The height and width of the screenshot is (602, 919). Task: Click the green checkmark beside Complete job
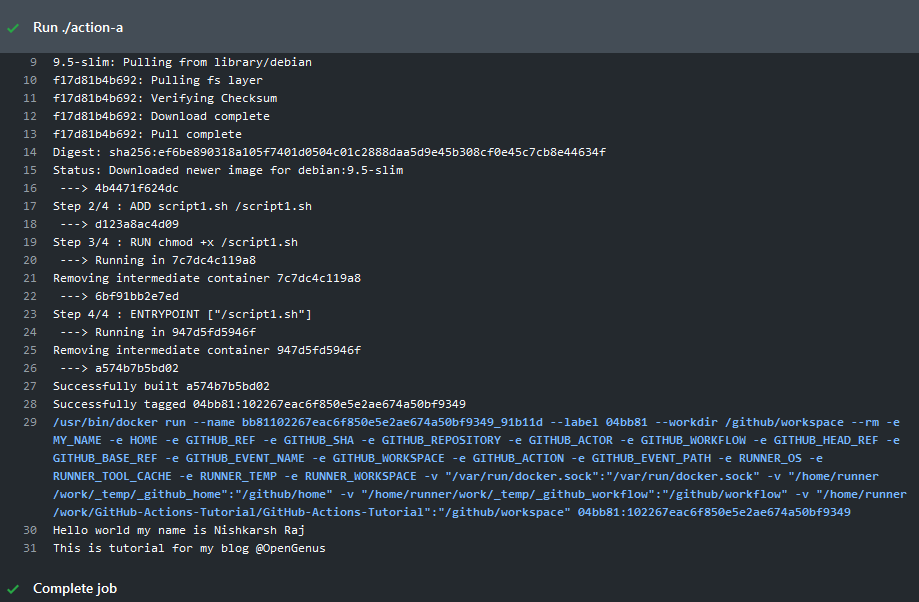click(13, 589)
